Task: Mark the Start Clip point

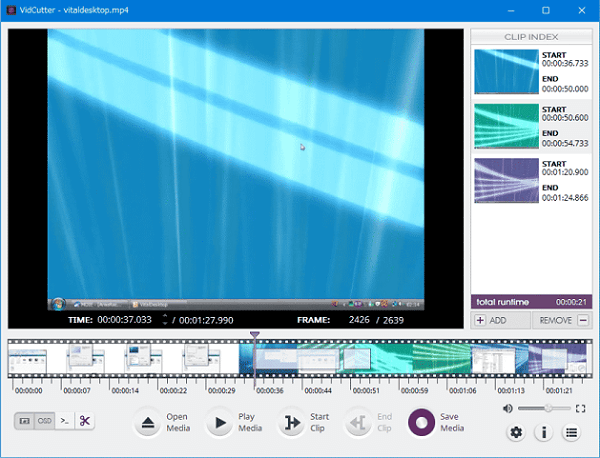Action: [292, 423]
